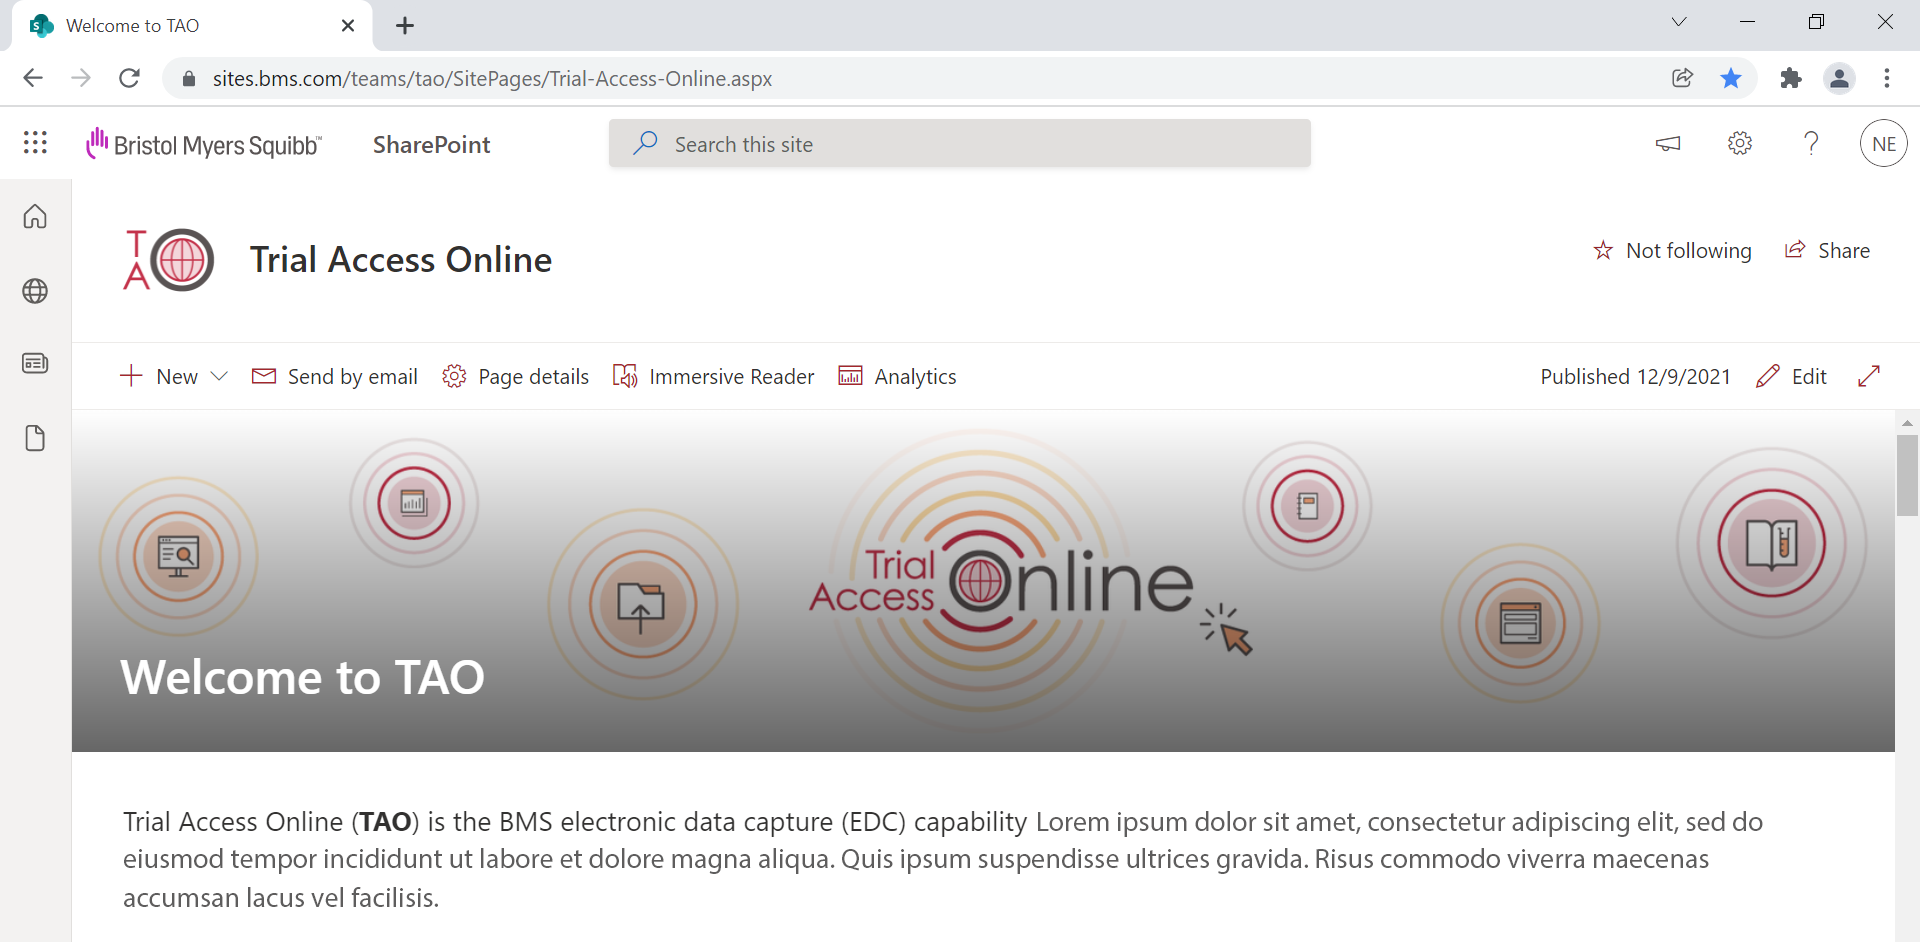This screenshot has height=942, width=1920.
Task: Click the address bar URL
Action: tap(492, 79)
